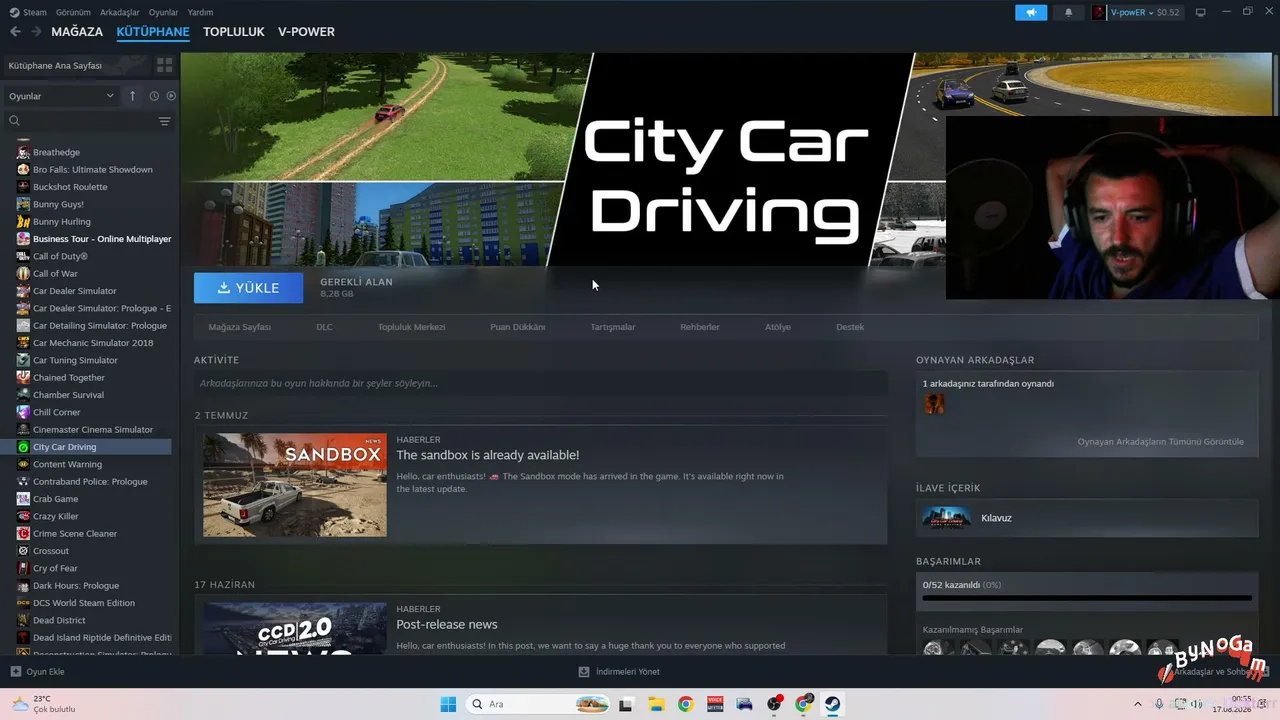Click the achievements progress bar

(x=1087, y=598)
